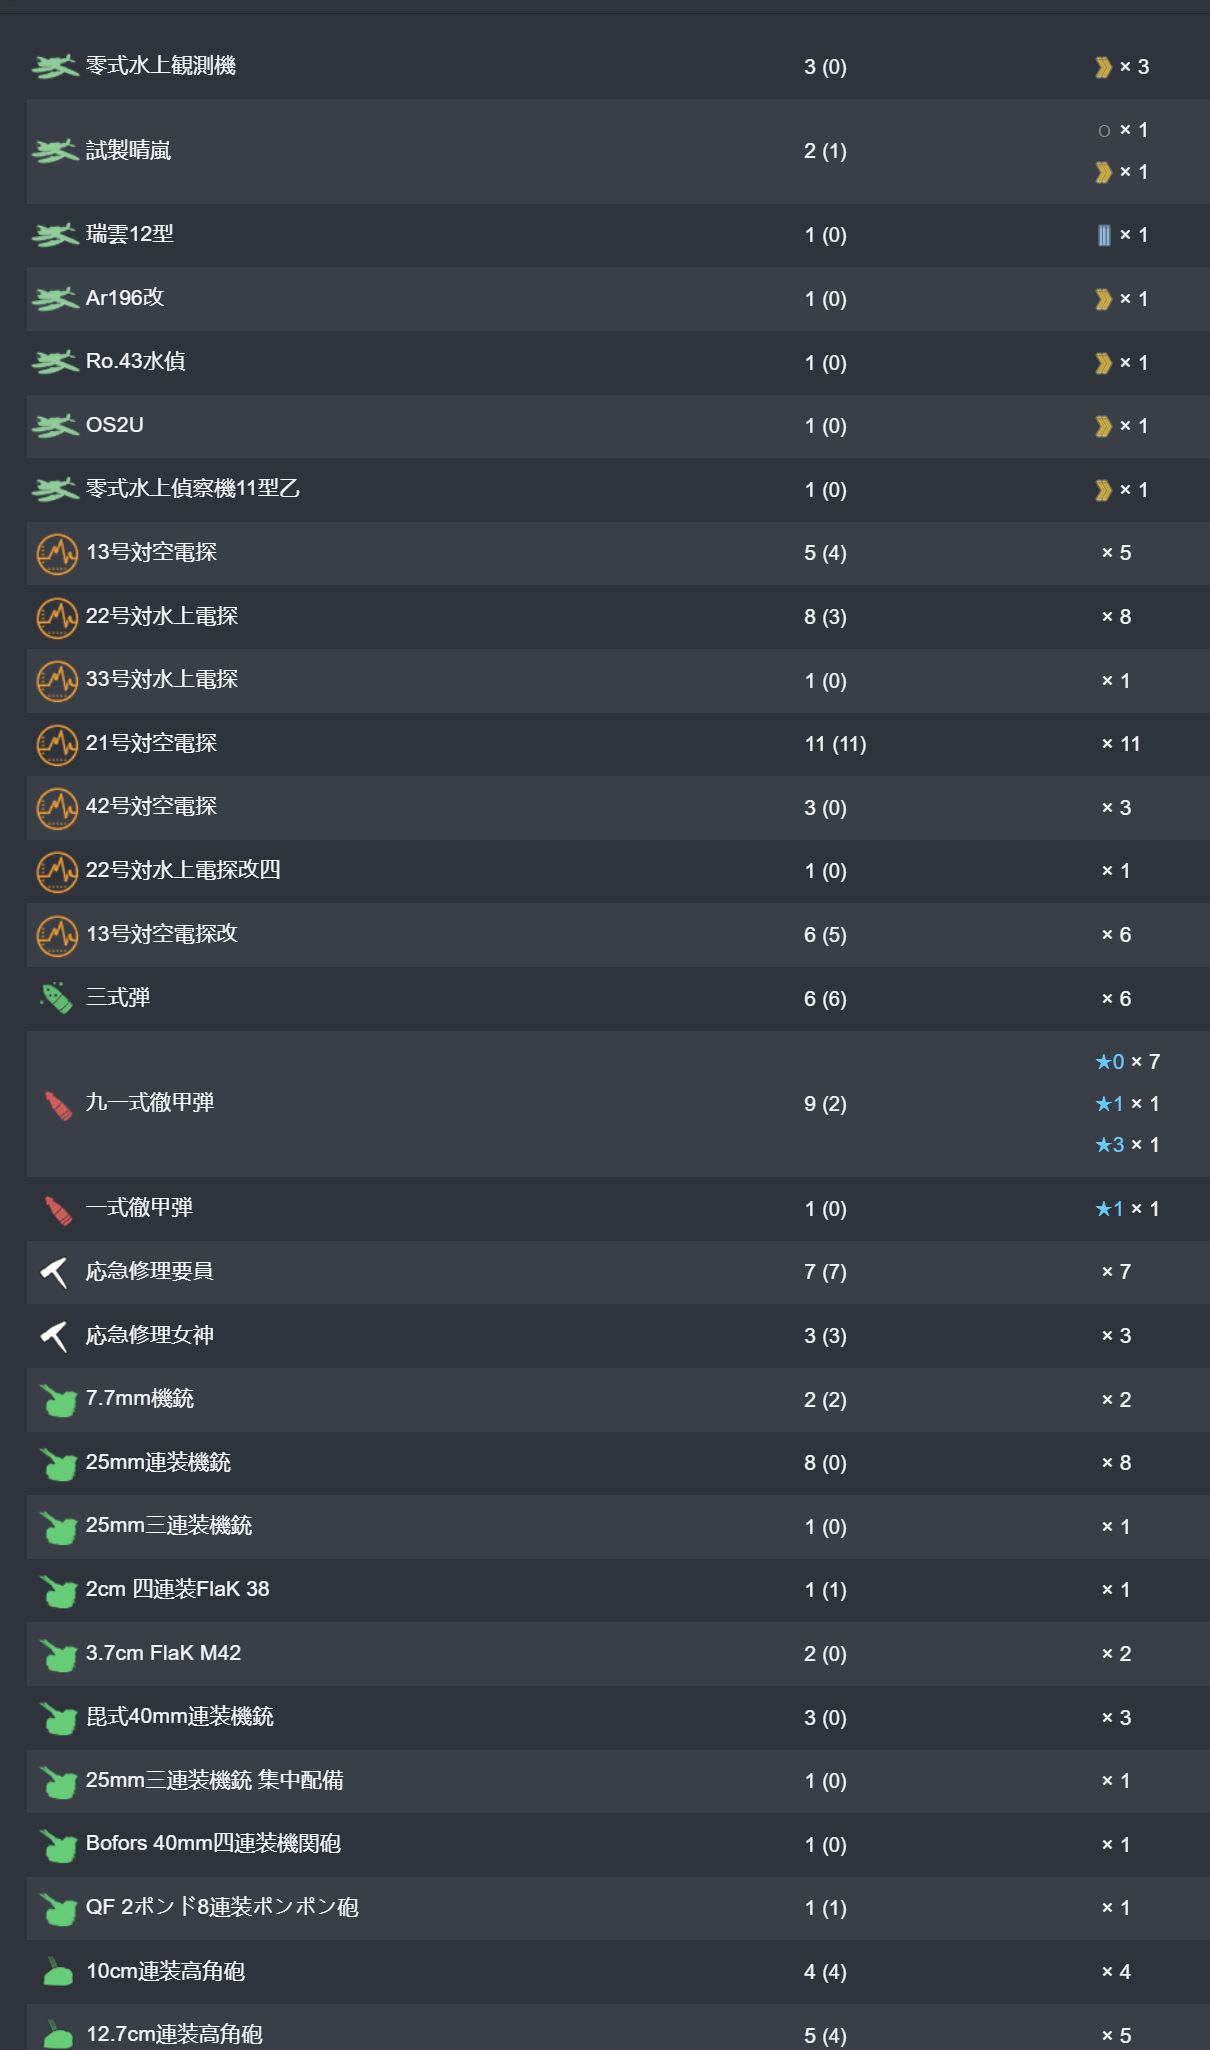Select the 22号対水上電探改四 row name
The width and height of the screenshot is (1210, 2050).
click(x=183, y=870)
